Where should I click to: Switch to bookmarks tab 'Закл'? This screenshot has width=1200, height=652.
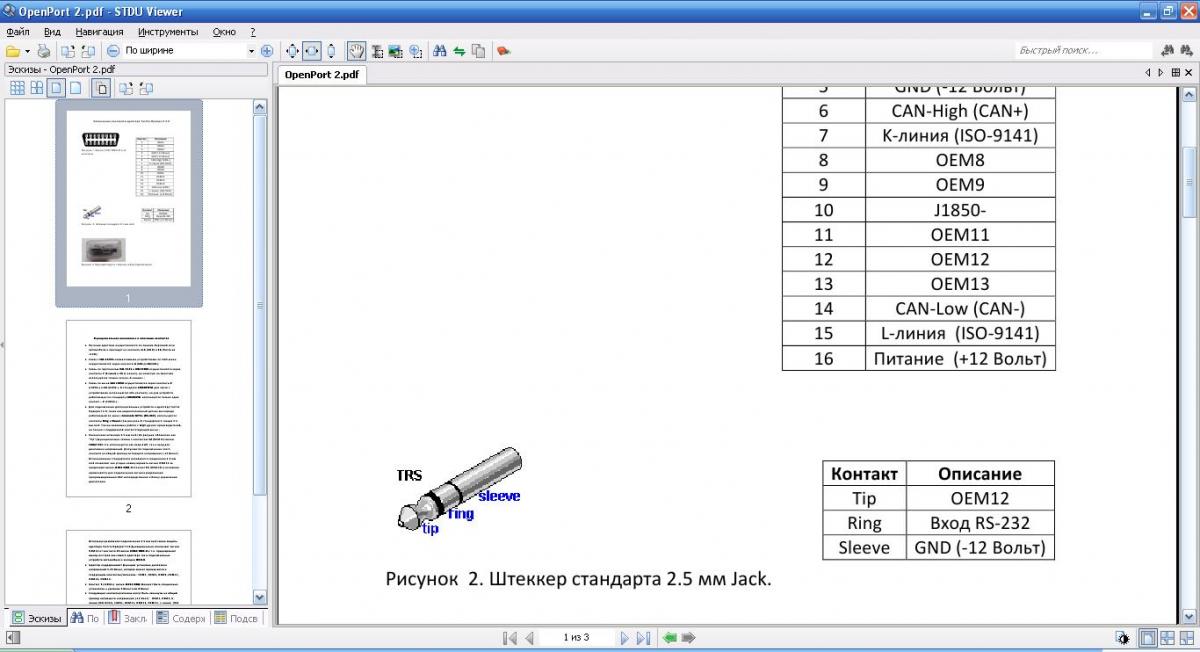pyautogui.click(x=129, y=618)
